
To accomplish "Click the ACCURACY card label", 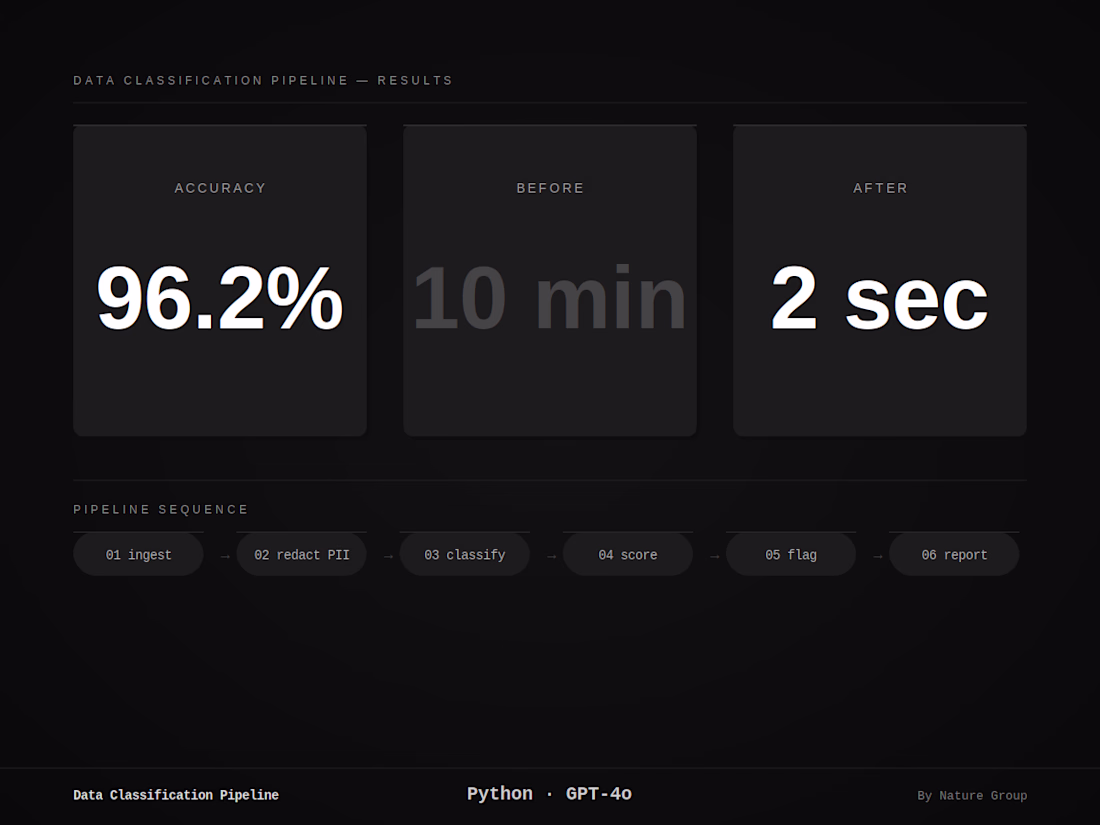I will tap(220, 188).
